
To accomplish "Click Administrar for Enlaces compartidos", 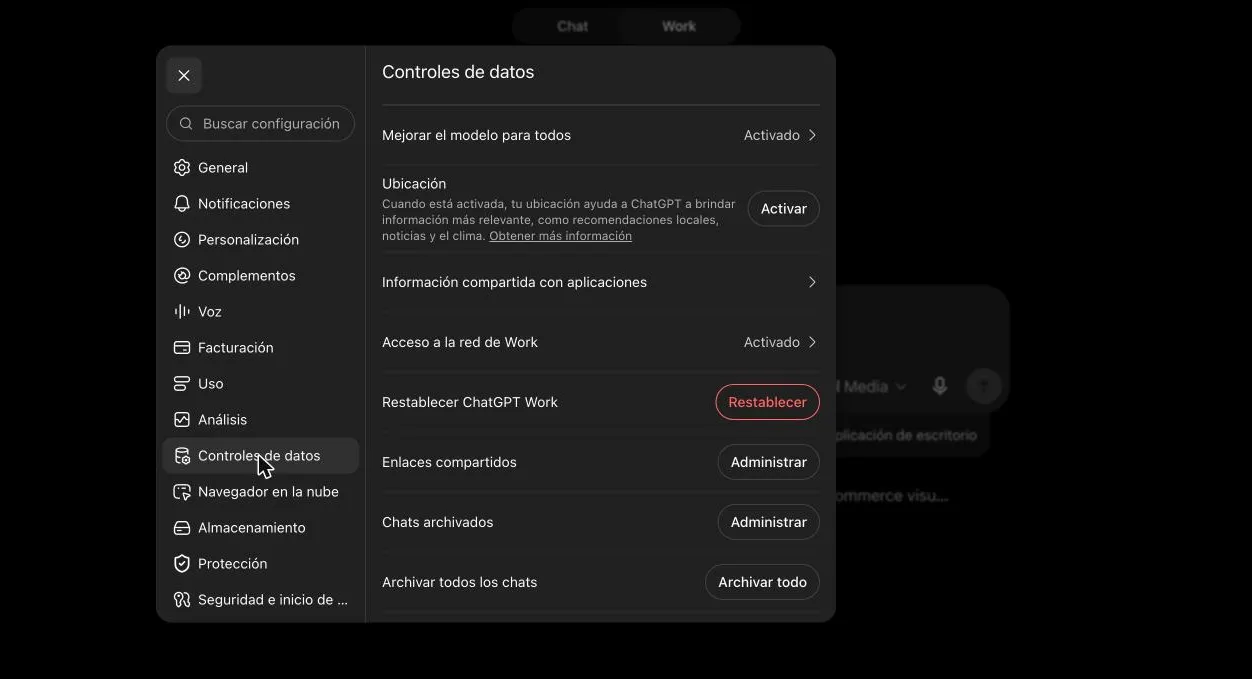I will tap(769, 462).
